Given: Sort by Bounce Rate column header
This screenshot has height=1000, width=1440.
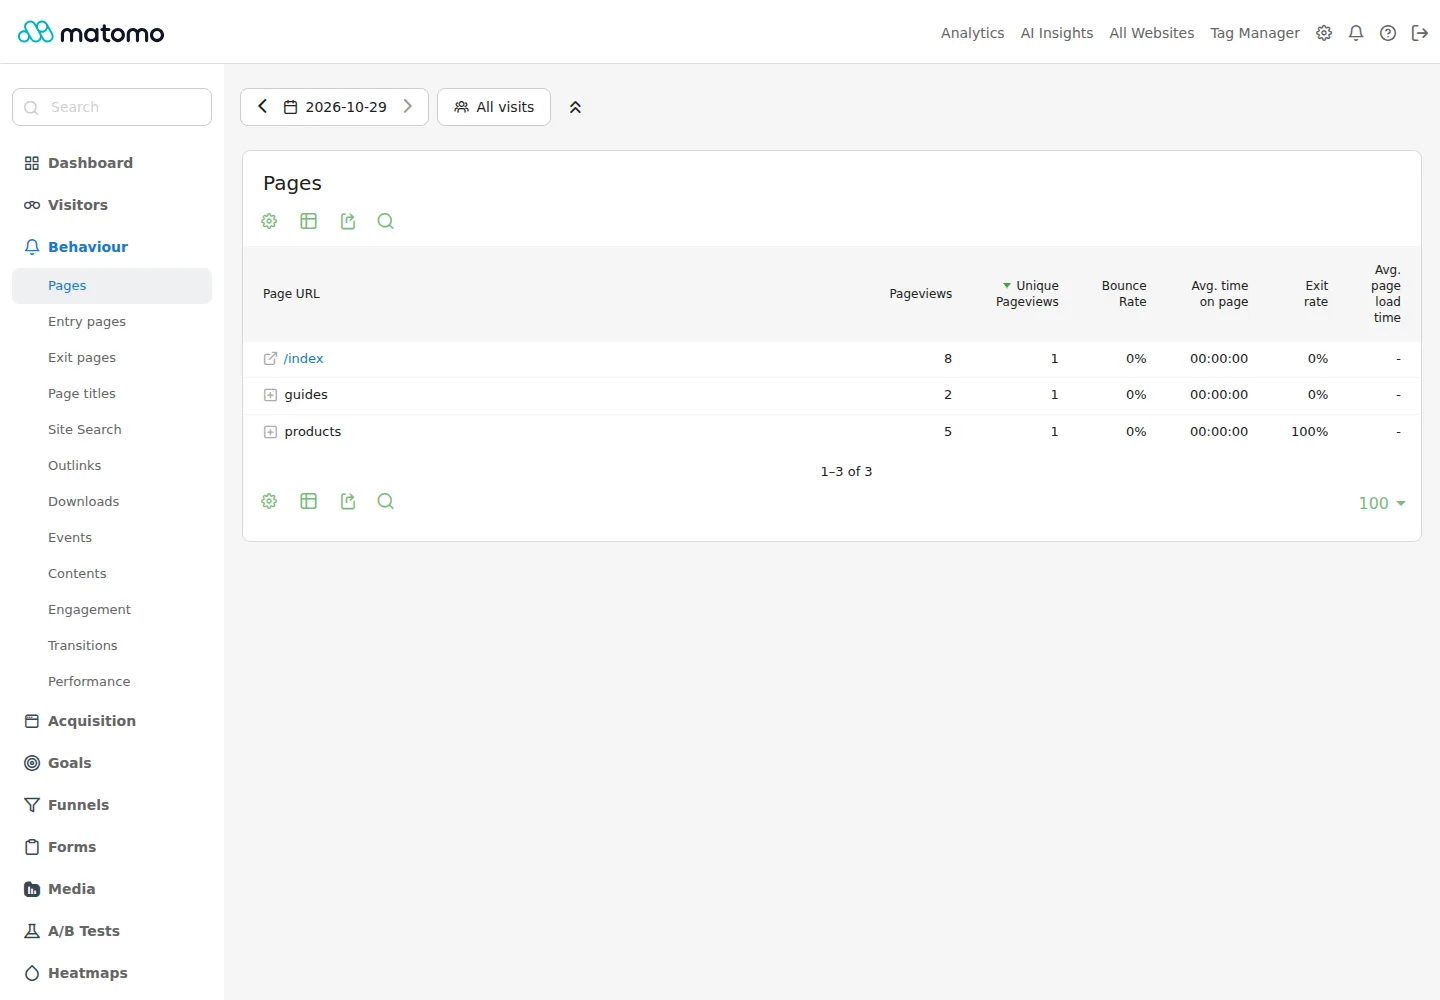Looking at the screenshot, I should [x=1124, y=294].
